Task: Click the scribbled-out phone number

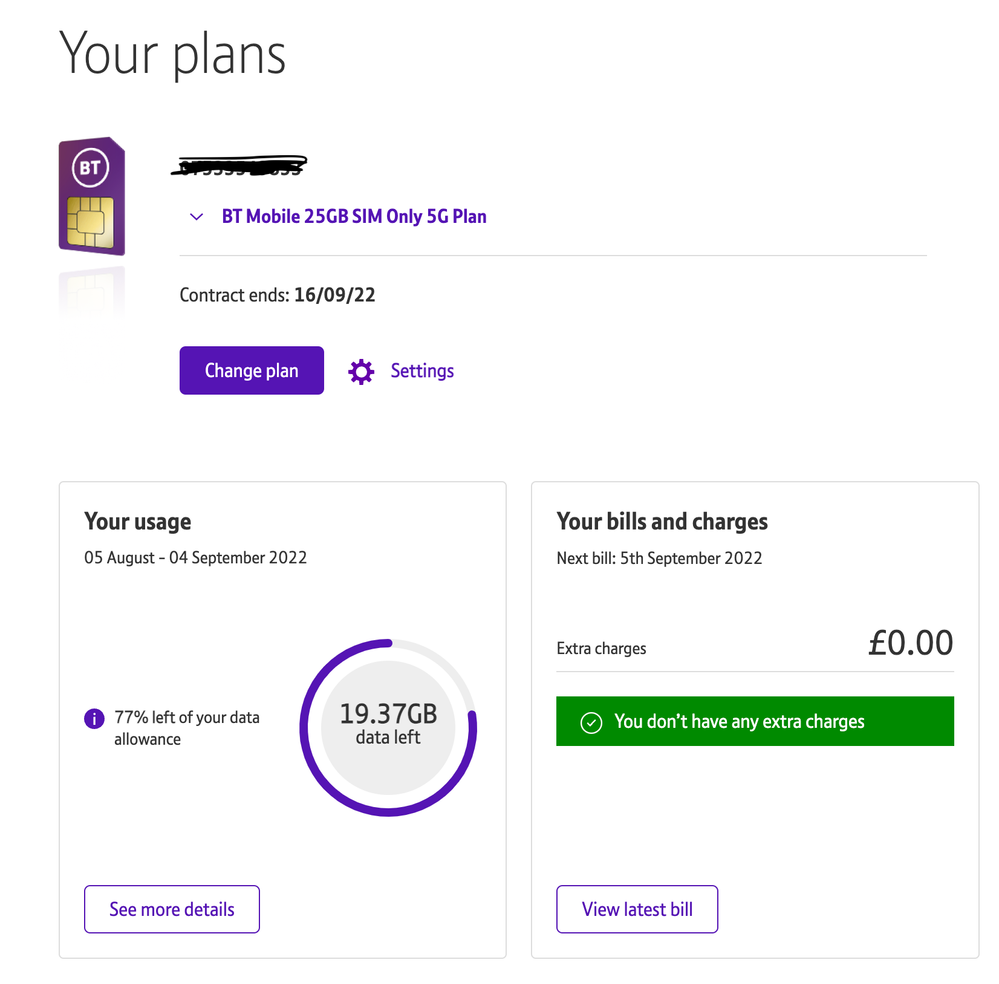Action: coord(239,166)
